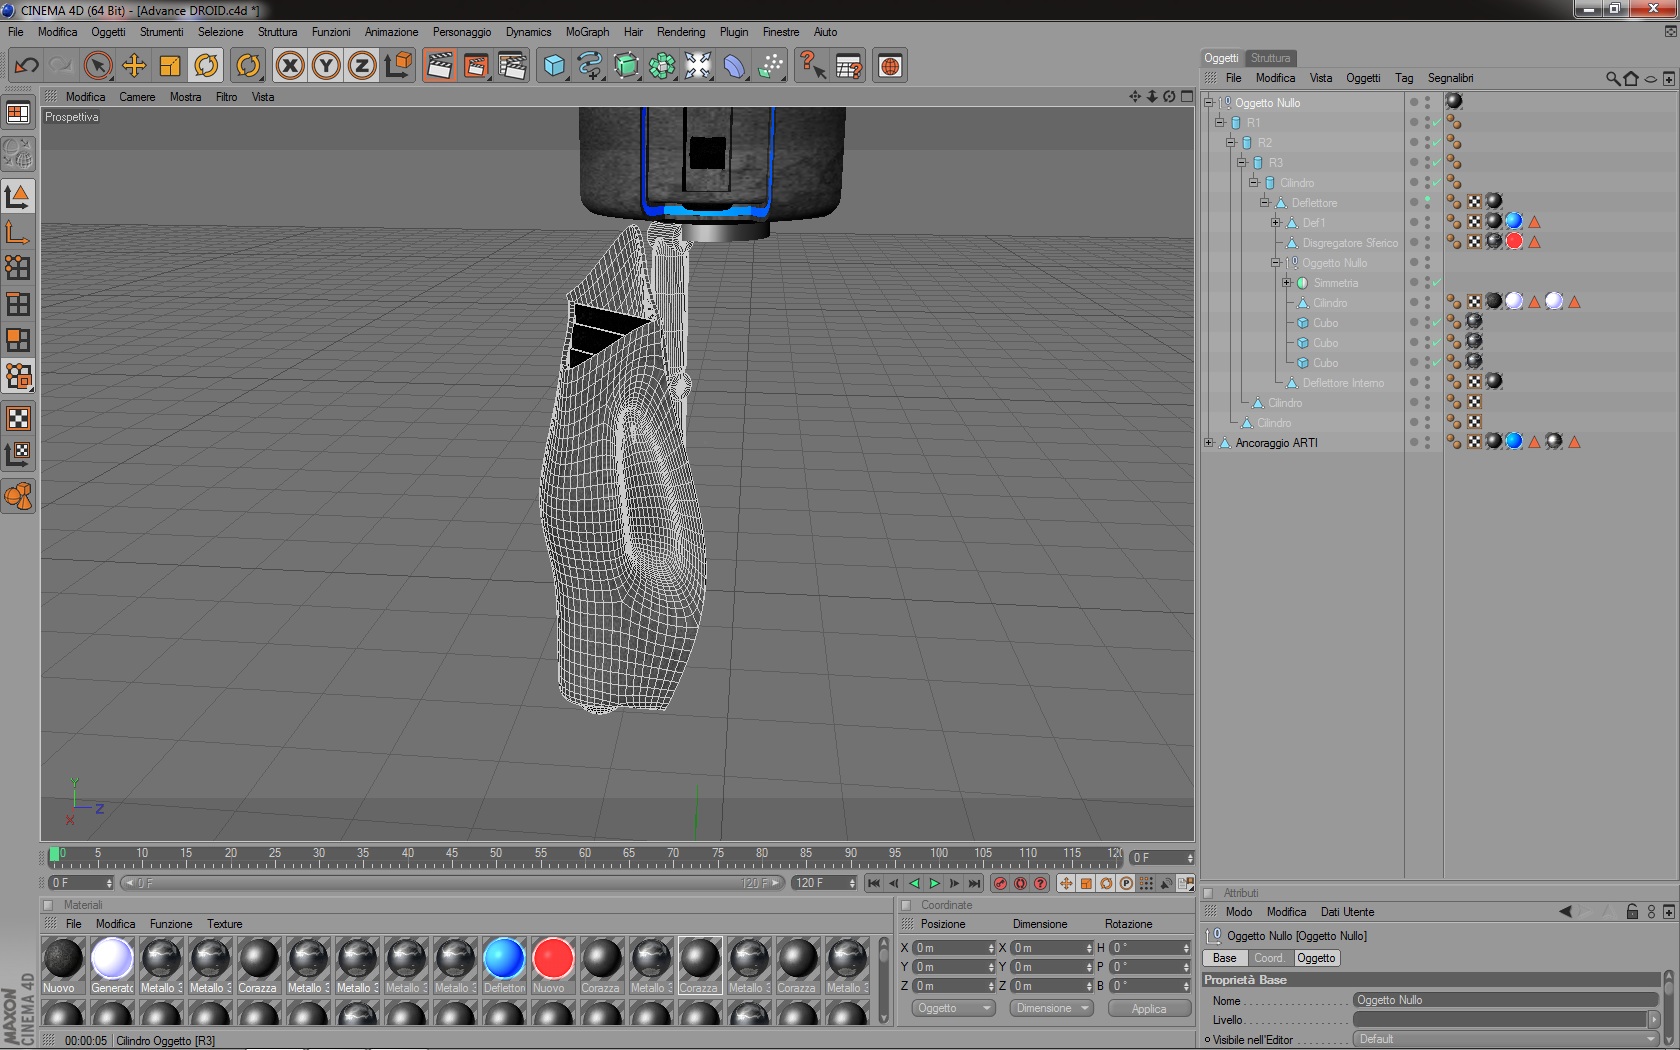The image size is (1680, 1050).
Task: Open the web globe icon
Action: click(890, 66)
